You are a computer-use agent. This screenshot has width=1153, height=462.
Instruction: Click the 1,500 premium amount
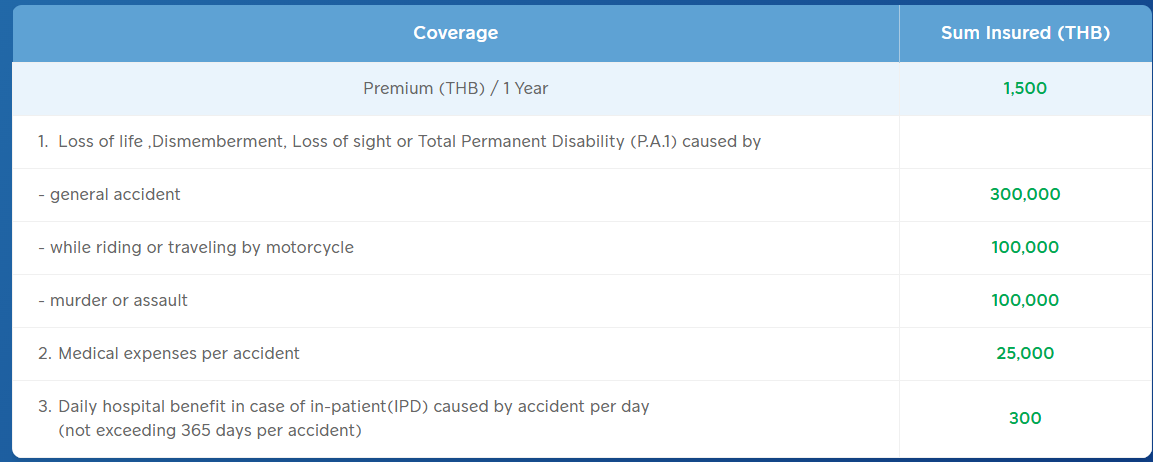coord(1025,89)
